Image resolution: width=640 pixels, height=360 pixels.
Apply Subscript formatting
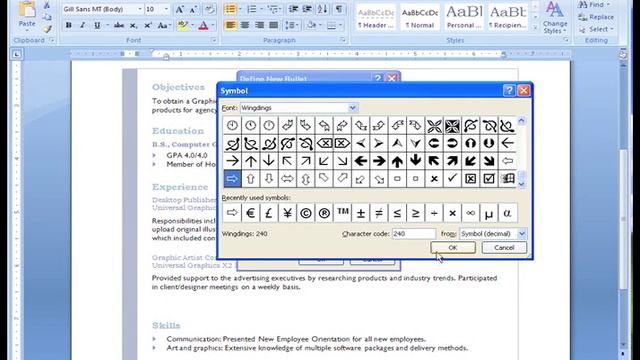133,25
